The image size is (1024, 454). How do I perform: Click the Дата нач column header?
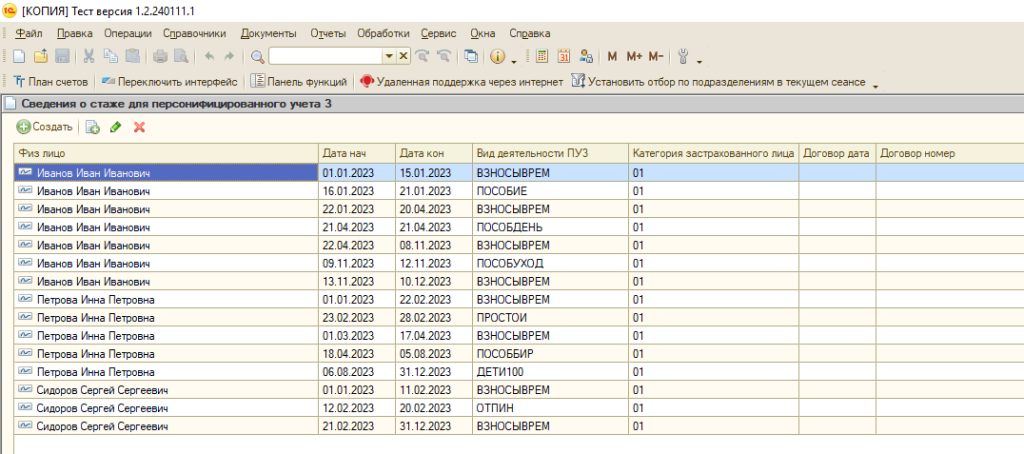click(357, 153)
